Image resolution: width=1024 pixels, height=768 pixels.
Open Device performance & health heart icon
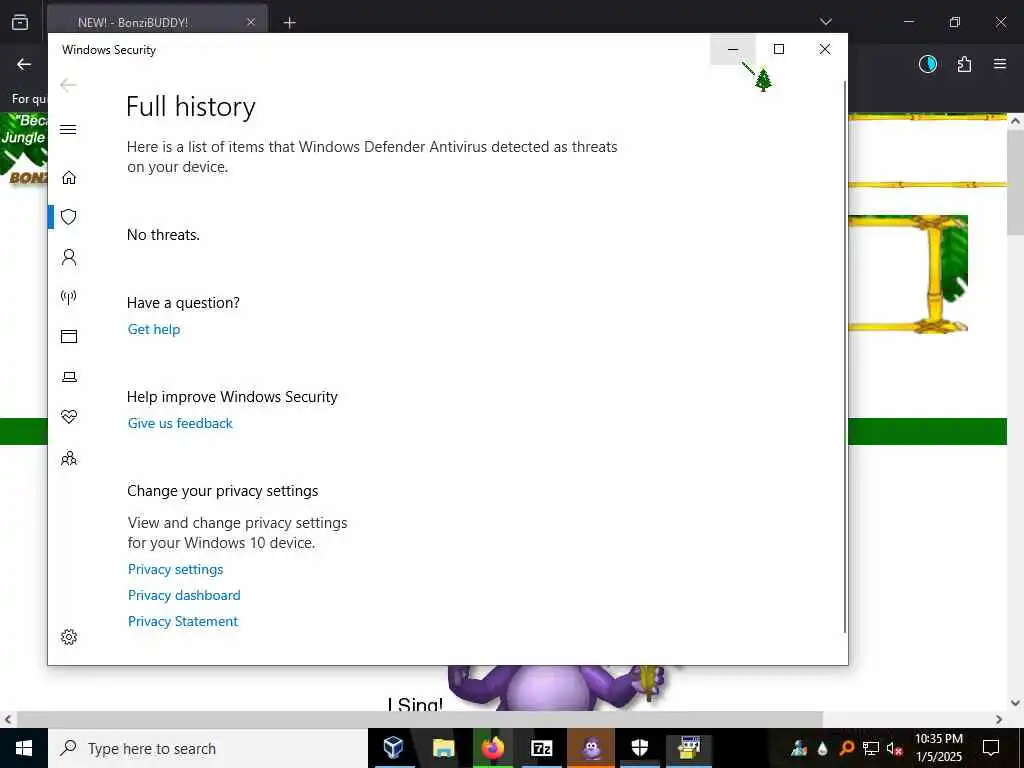69,417
